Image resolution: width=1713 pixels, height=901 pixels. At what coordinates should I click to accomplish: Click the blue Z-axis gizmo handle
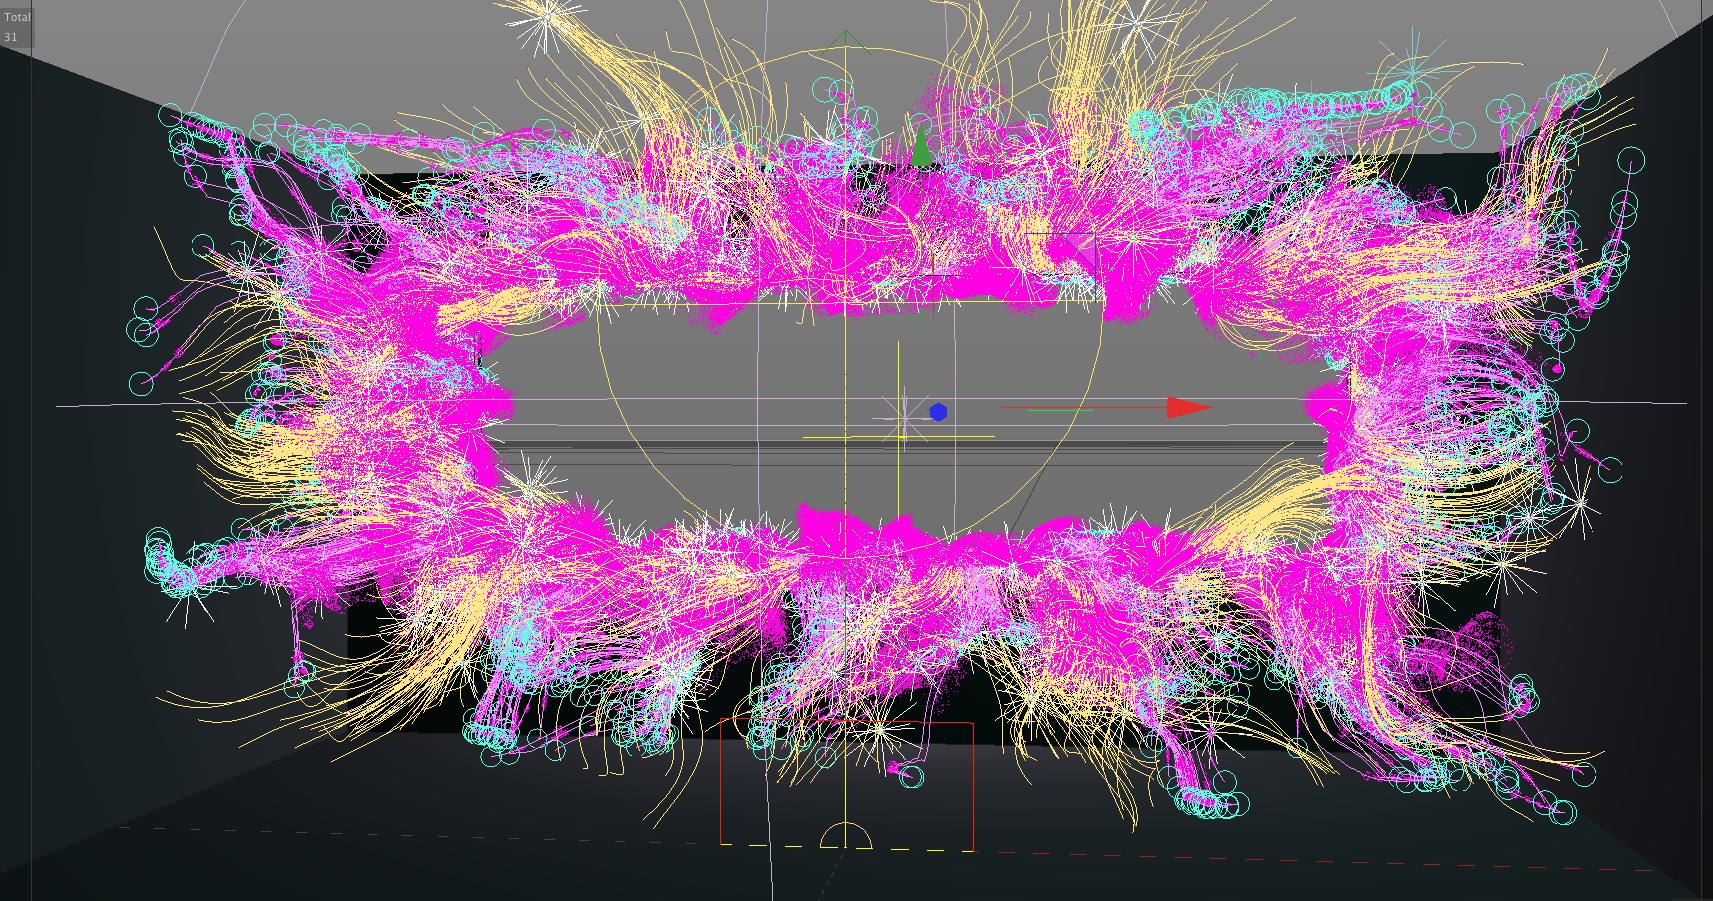pyautogui.click(x=938, y=412)
